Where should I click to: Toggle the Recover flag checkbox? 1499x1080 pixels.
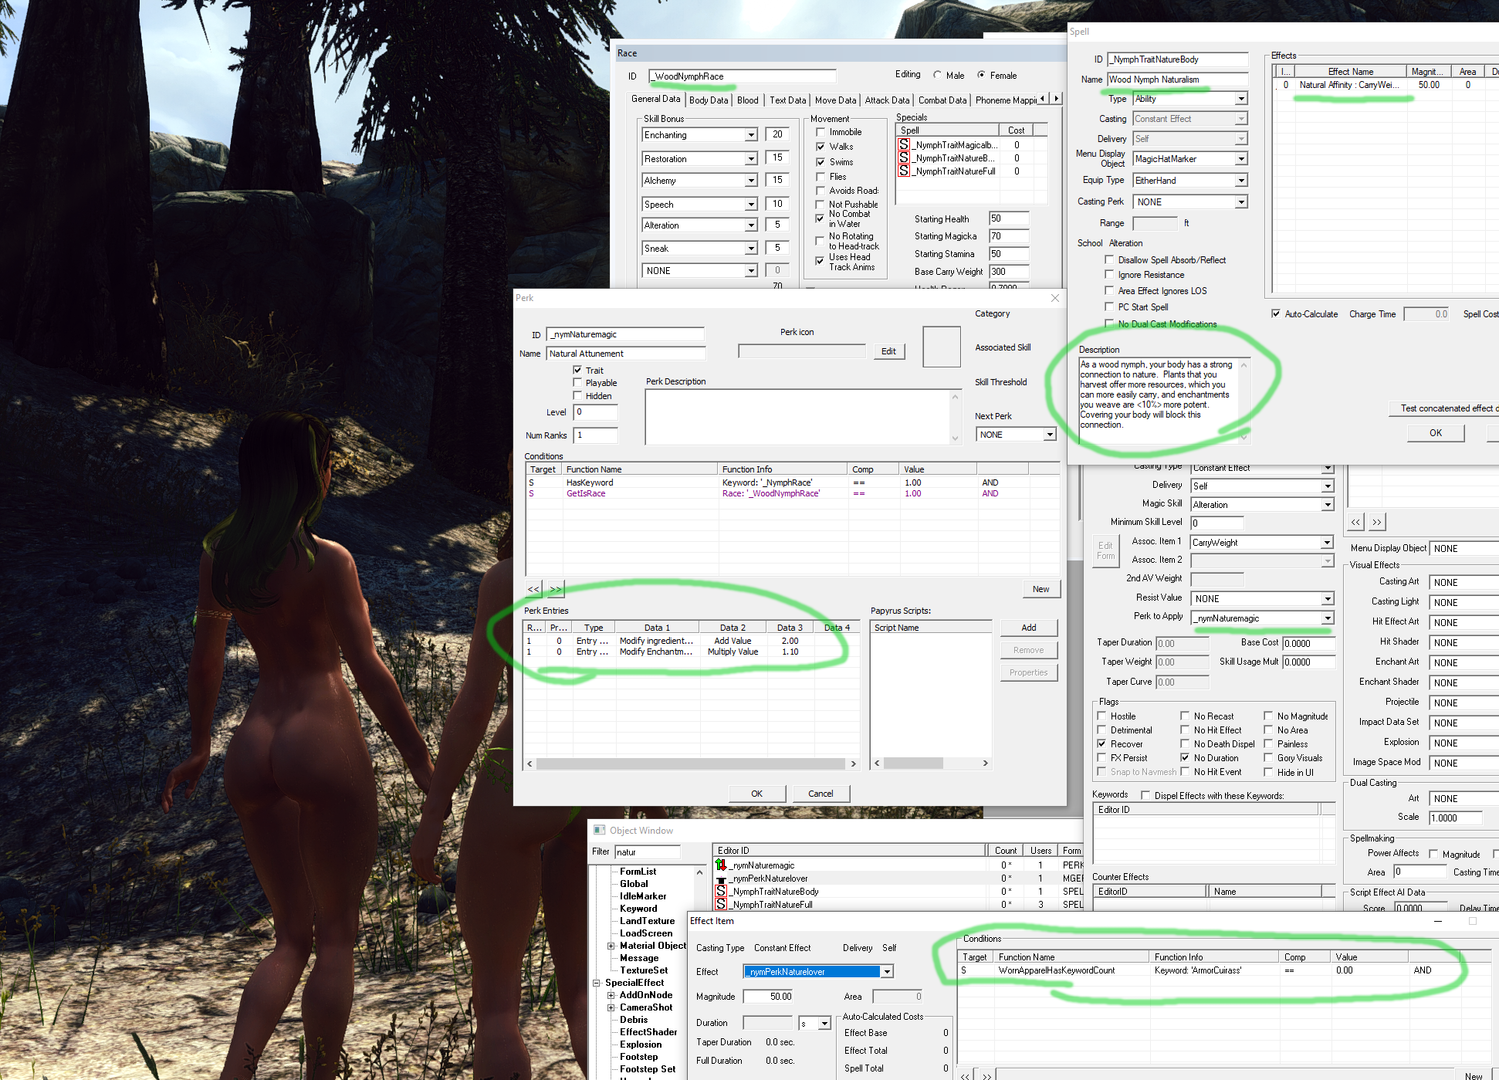pyautogui.click(x=1102, y=744)
